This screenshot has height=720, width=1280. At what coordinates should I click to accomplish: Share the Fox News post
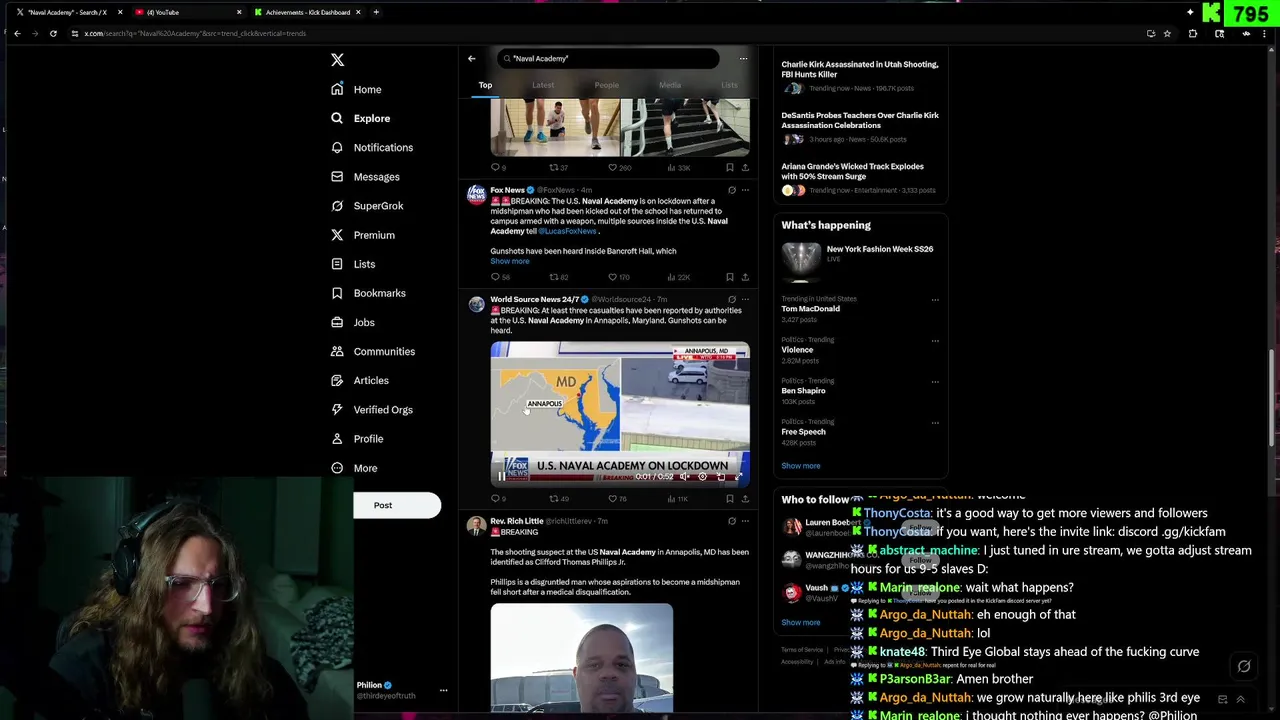745,277
